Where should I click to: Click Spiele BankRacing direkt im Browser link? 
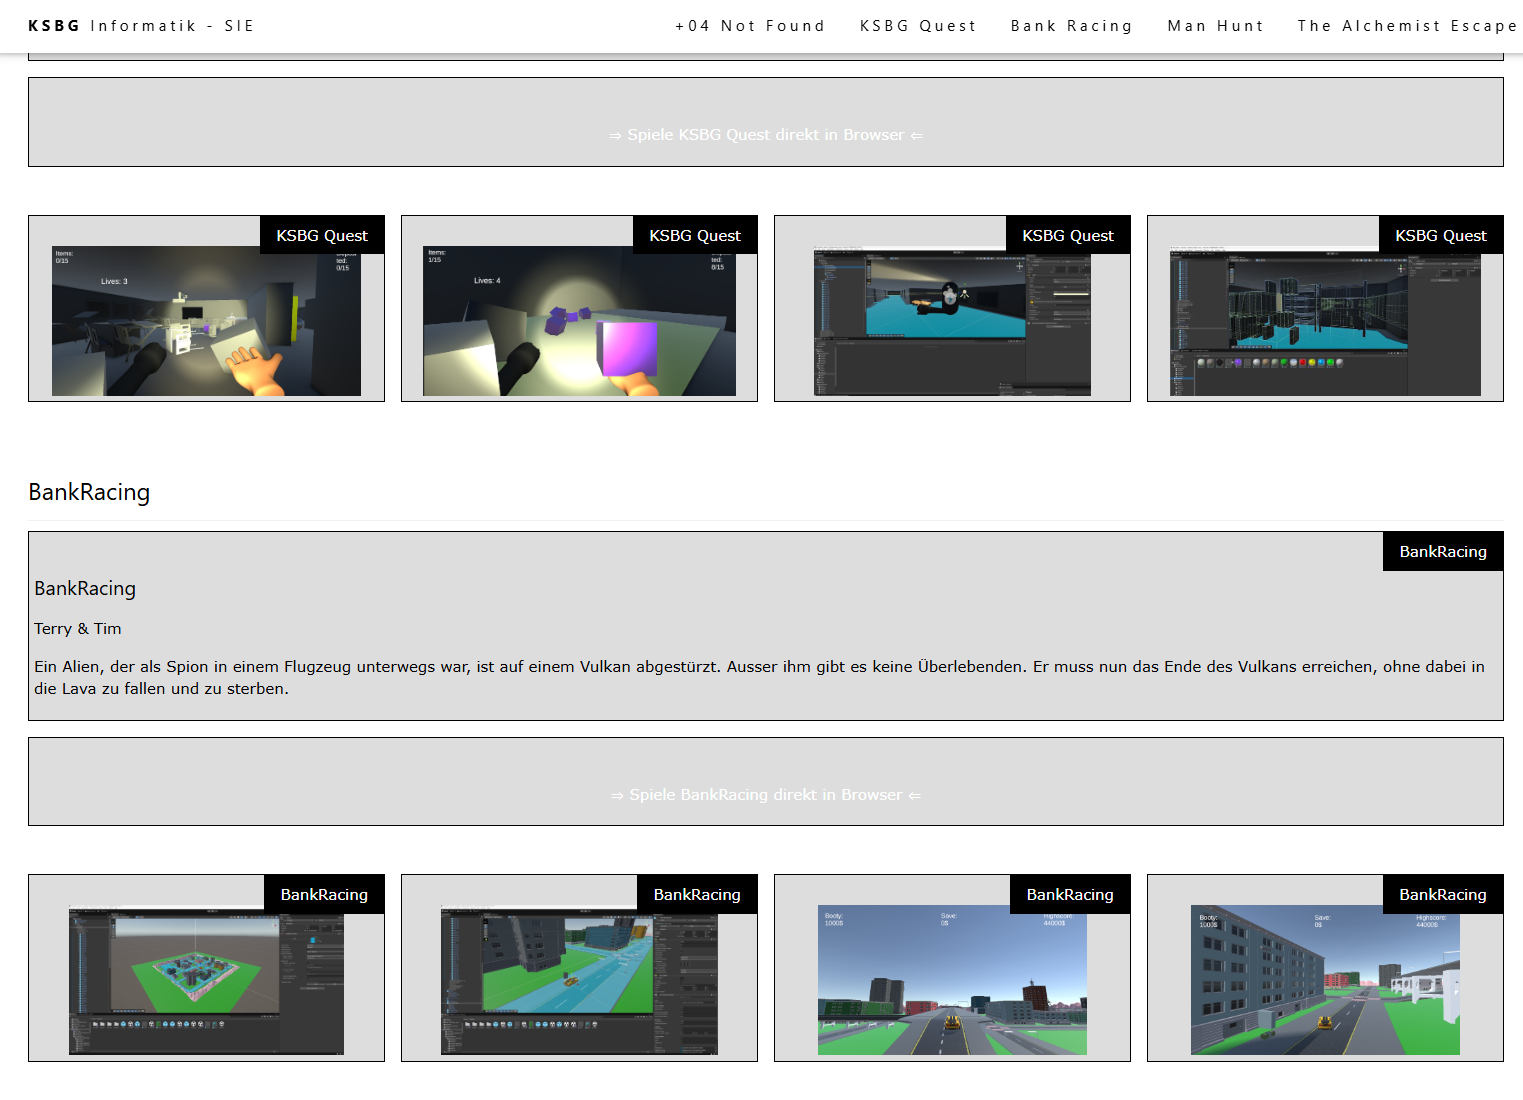point(766,795)
